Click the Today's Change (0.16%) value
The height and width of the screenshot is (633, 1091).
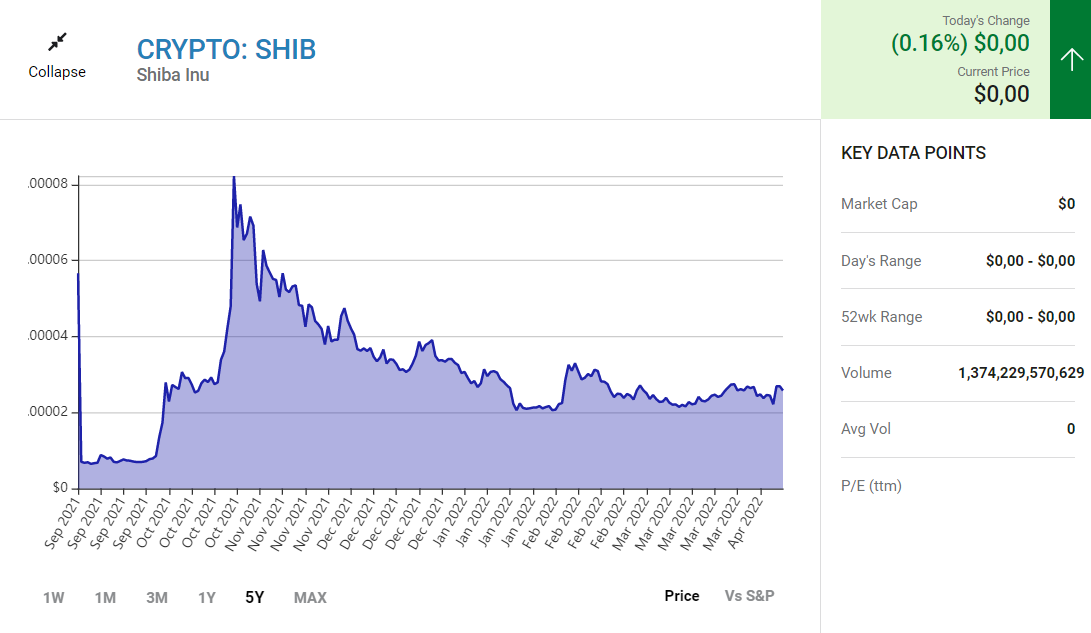[x=960, y=43]
